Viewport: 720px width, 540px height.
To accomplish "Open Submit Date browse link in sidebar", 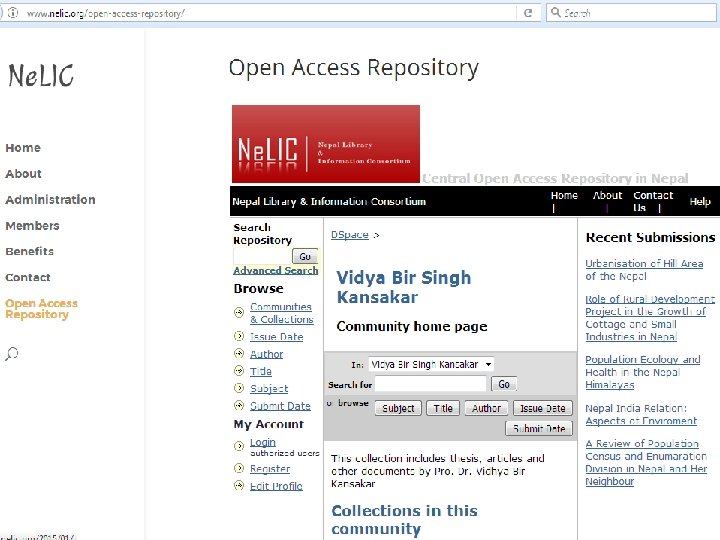I will (280, 406).
